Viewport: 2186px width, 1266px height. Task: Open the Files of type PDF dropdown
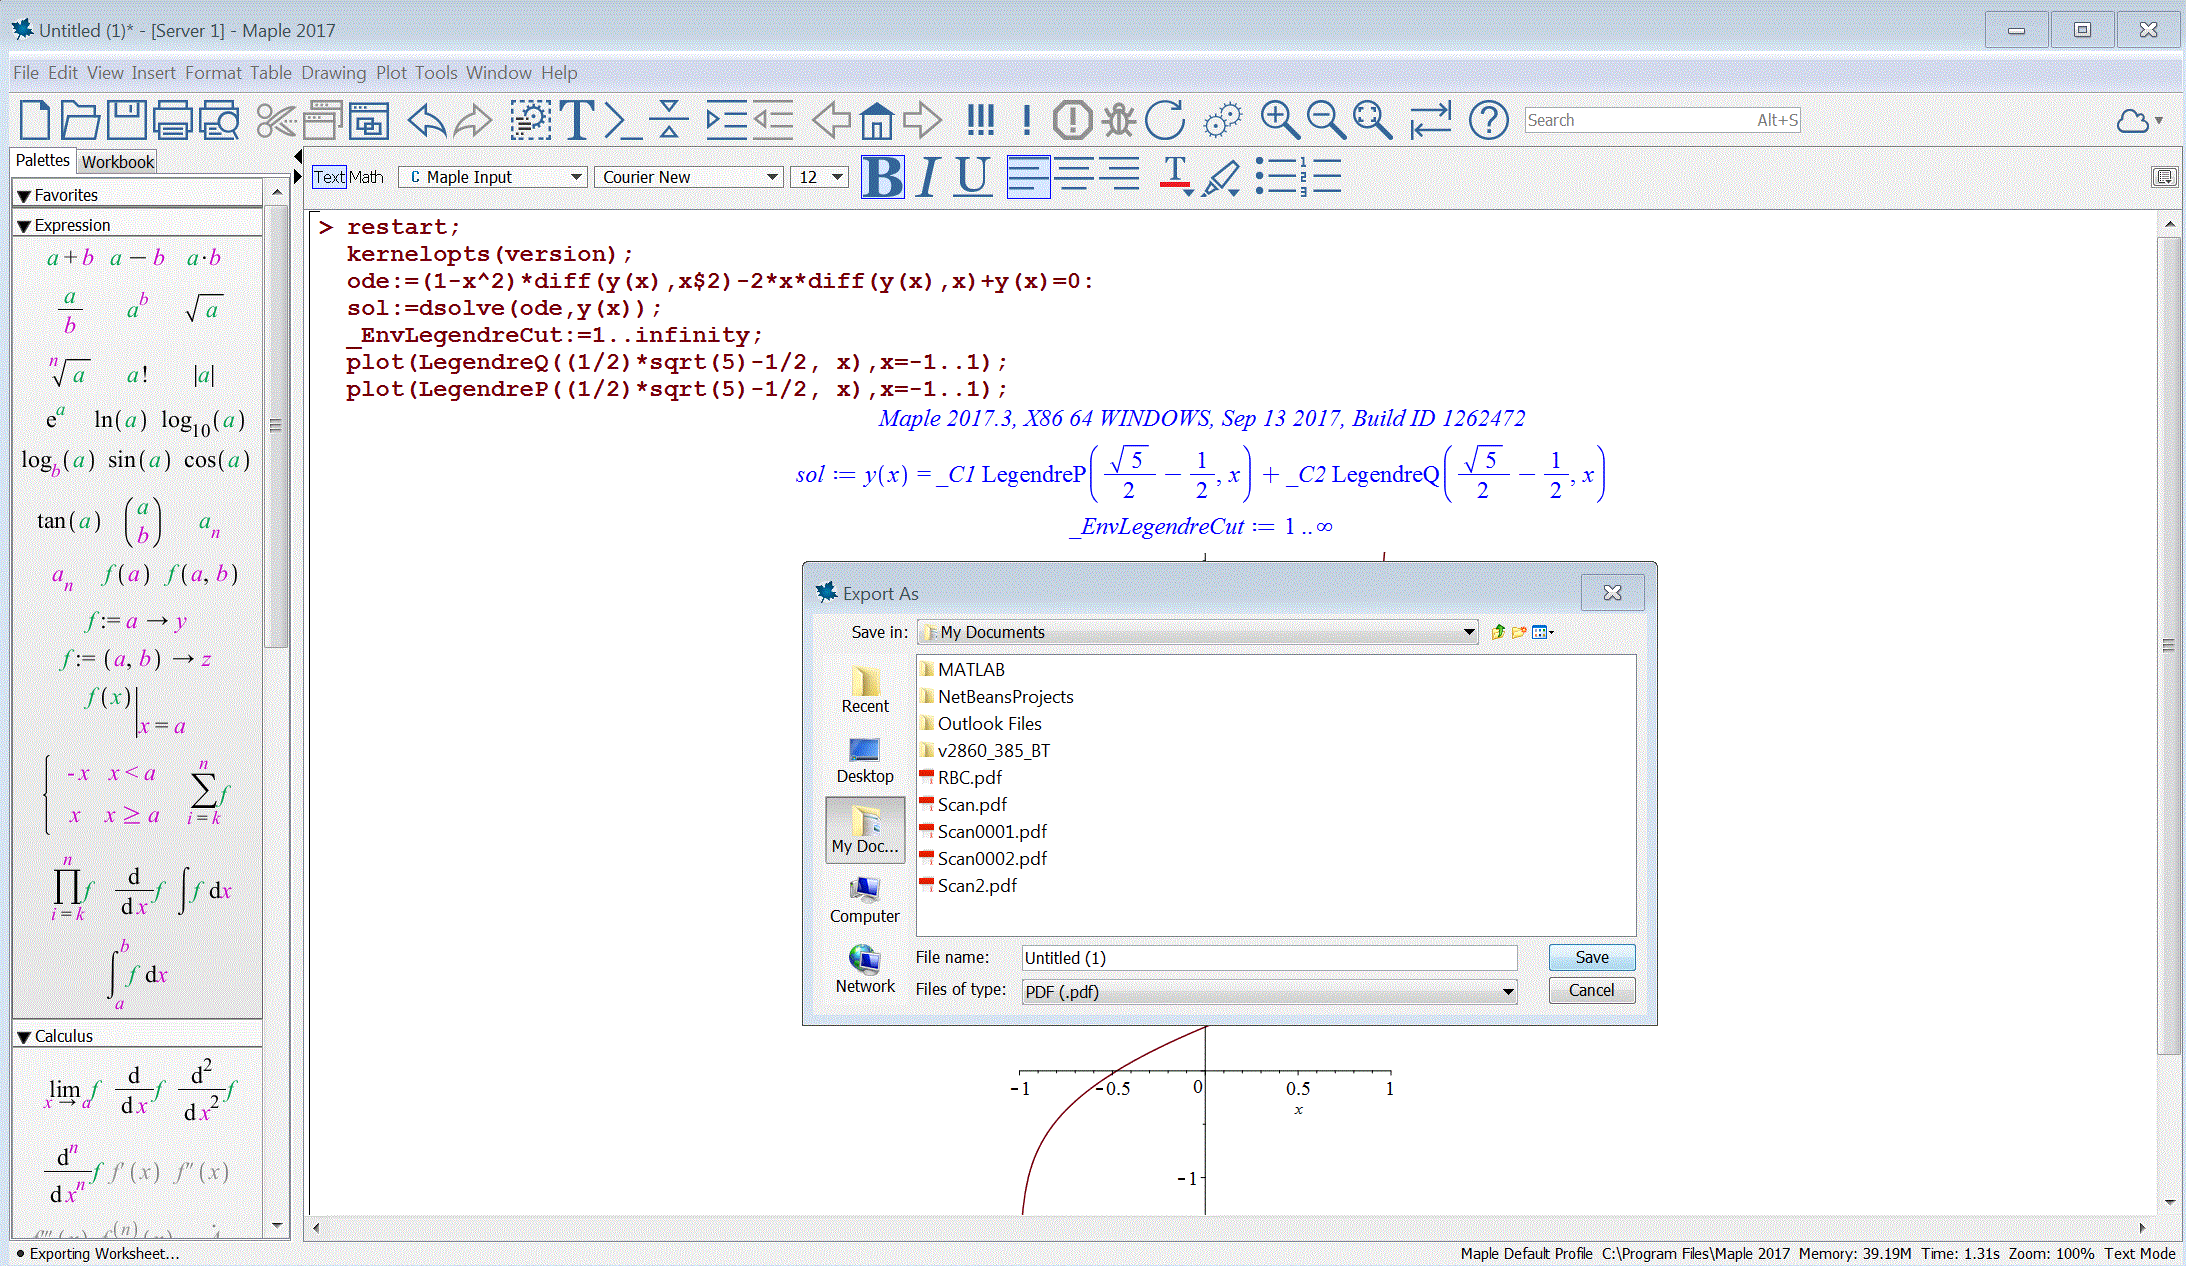pyautogui.click(x=1269, y=991)
